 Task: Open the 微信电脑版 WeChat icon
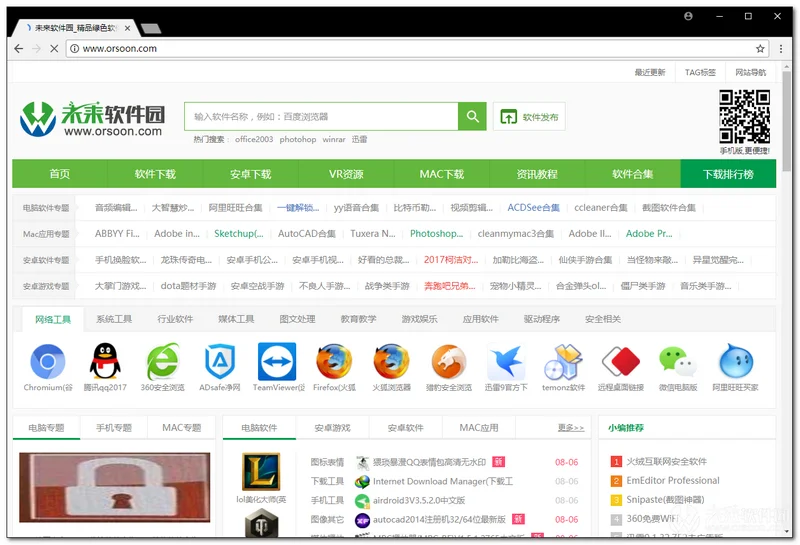coord(678,362)
